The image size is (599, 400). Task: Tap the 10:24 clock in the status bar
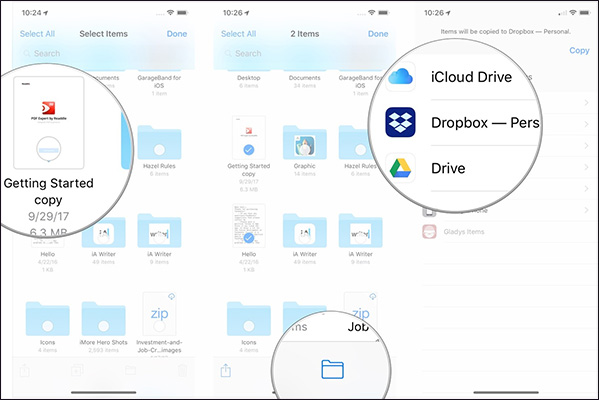[32, 13]
